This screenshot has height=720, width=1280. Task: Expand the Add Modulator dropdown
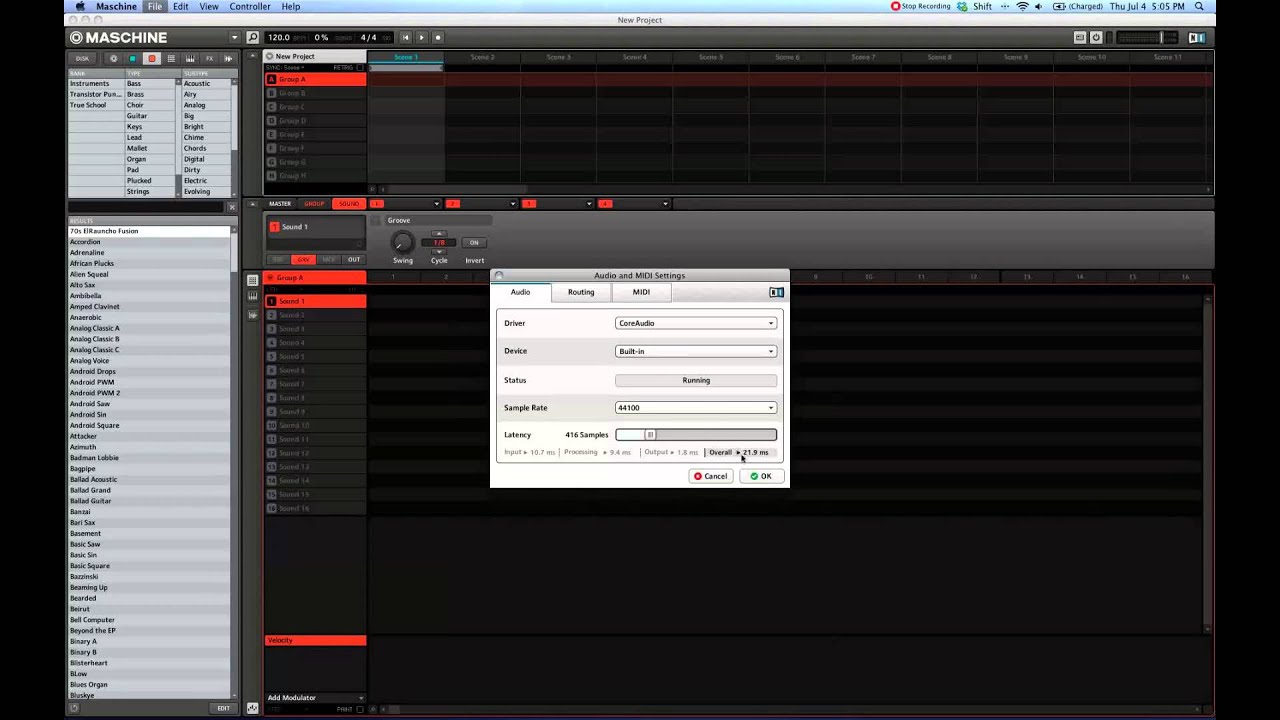point(315,697)
